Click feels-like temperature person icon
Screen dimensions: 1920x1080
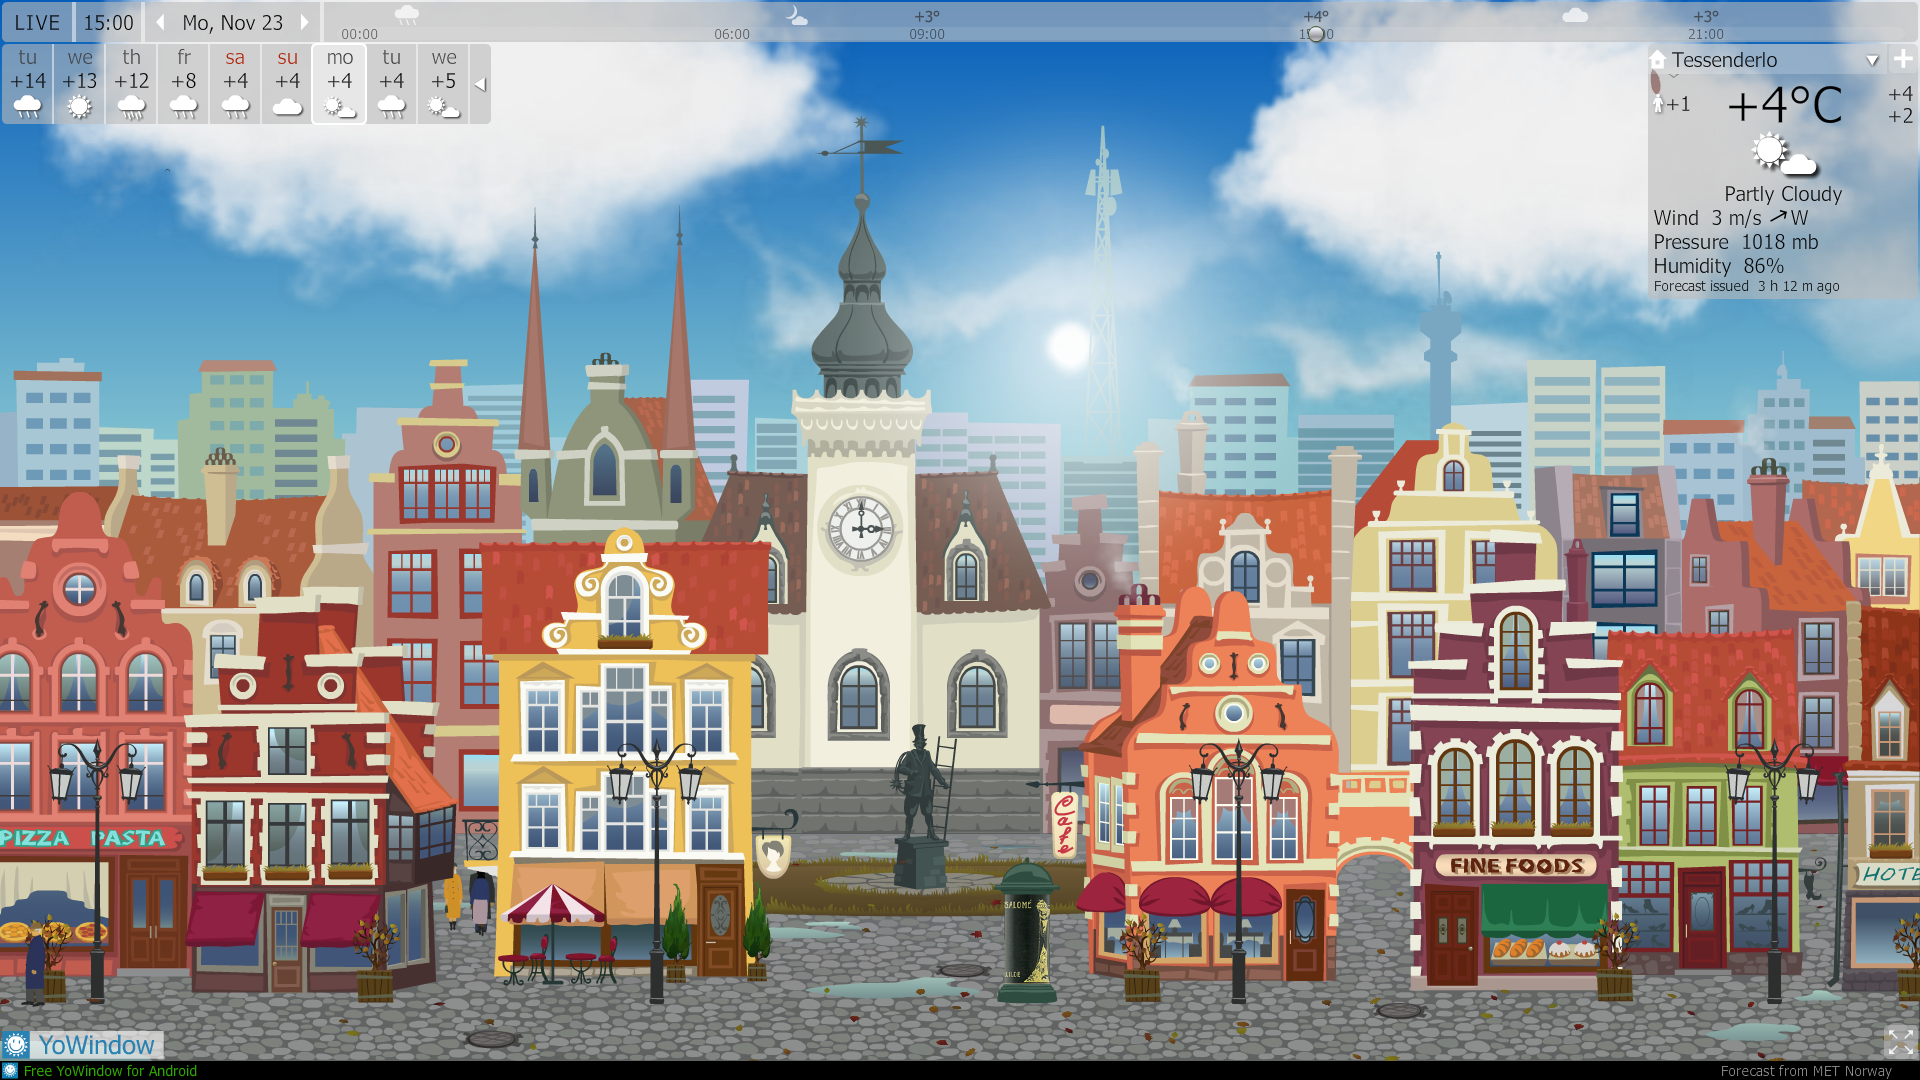[x=1658, y=104]
